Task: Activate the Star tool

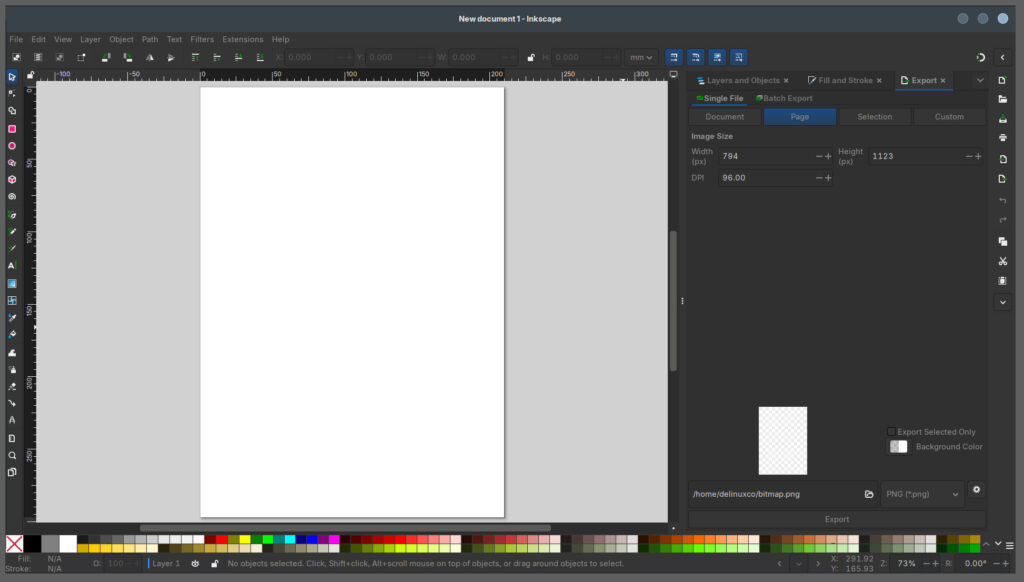Action: (x=11, y=162)
